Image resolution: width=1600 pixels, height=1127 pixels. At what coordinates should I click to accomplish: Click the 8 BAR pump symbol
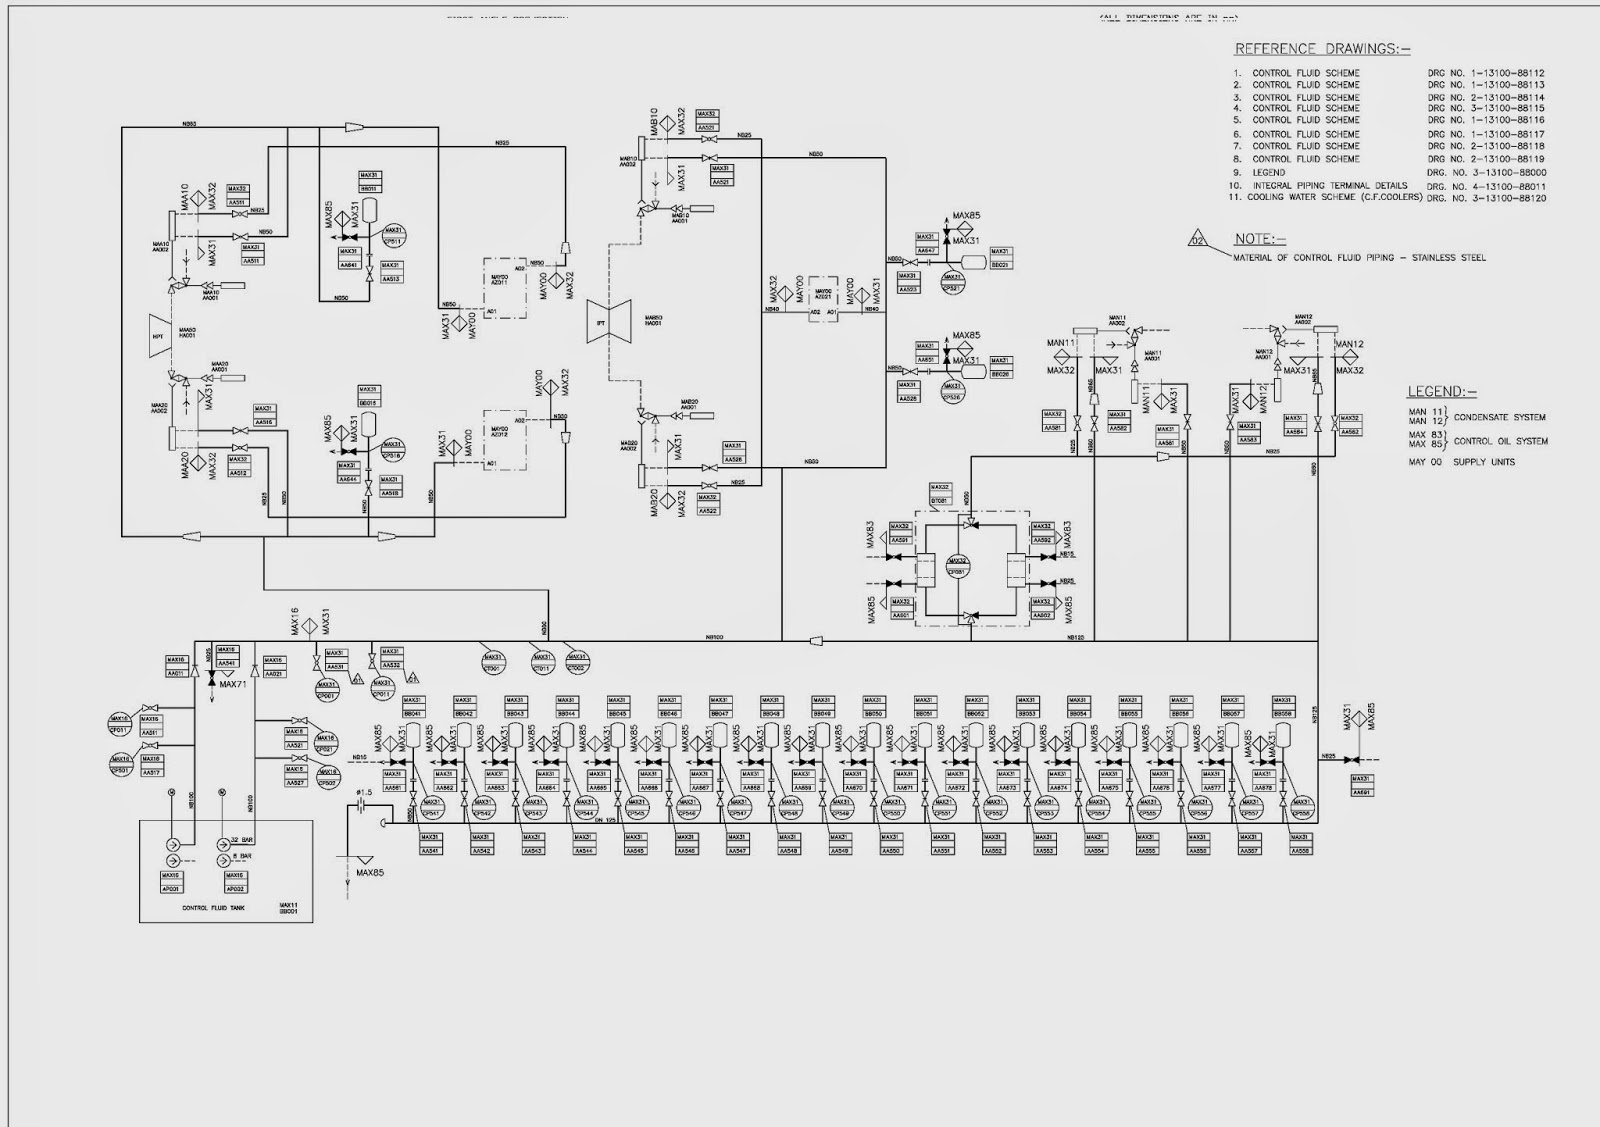tap(222, 859)
